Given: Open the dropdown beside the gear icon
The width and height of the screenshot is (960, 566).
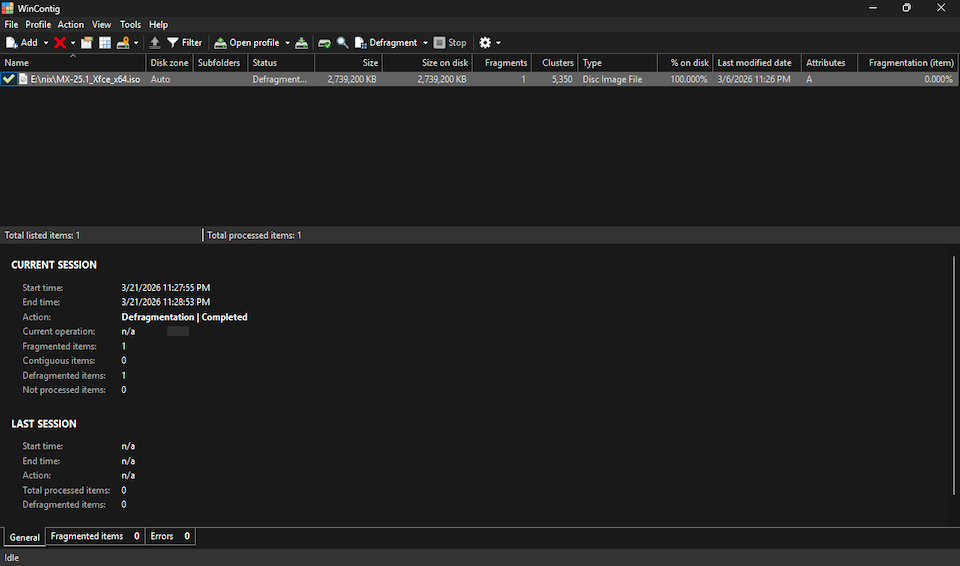Looking at the screenshot, I should (498, 43).
